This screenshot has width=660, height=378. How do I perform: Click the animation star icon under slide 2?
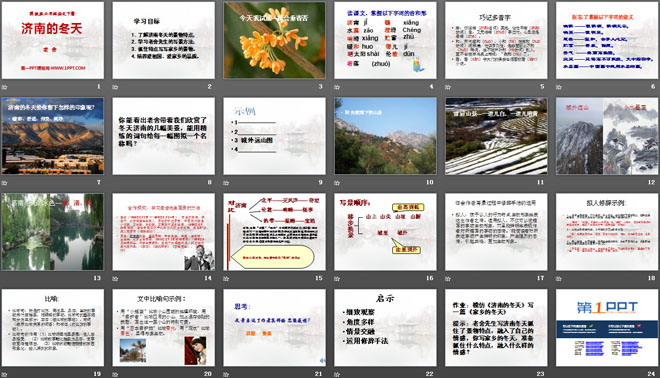[115, 87]
